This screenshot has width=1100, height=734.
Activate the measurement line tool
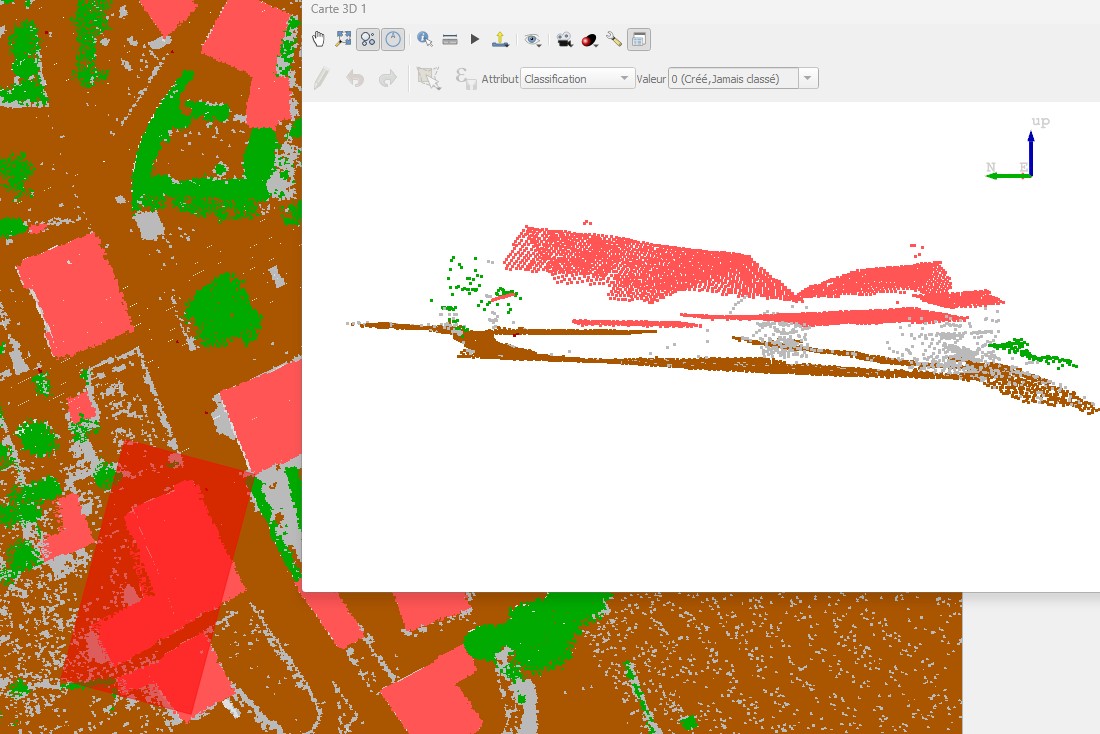450,39
